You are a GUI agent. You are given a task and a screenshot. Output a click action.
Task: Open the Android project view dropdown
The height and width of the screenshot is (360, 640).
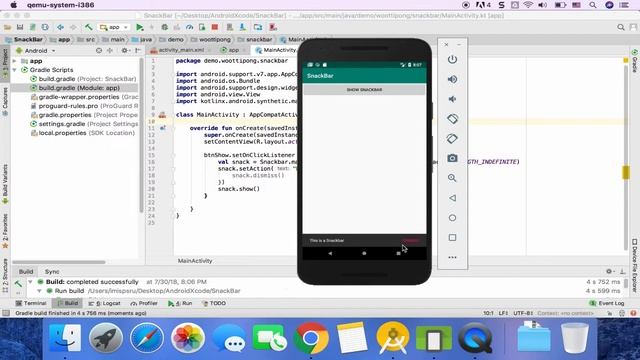(36, 51)
